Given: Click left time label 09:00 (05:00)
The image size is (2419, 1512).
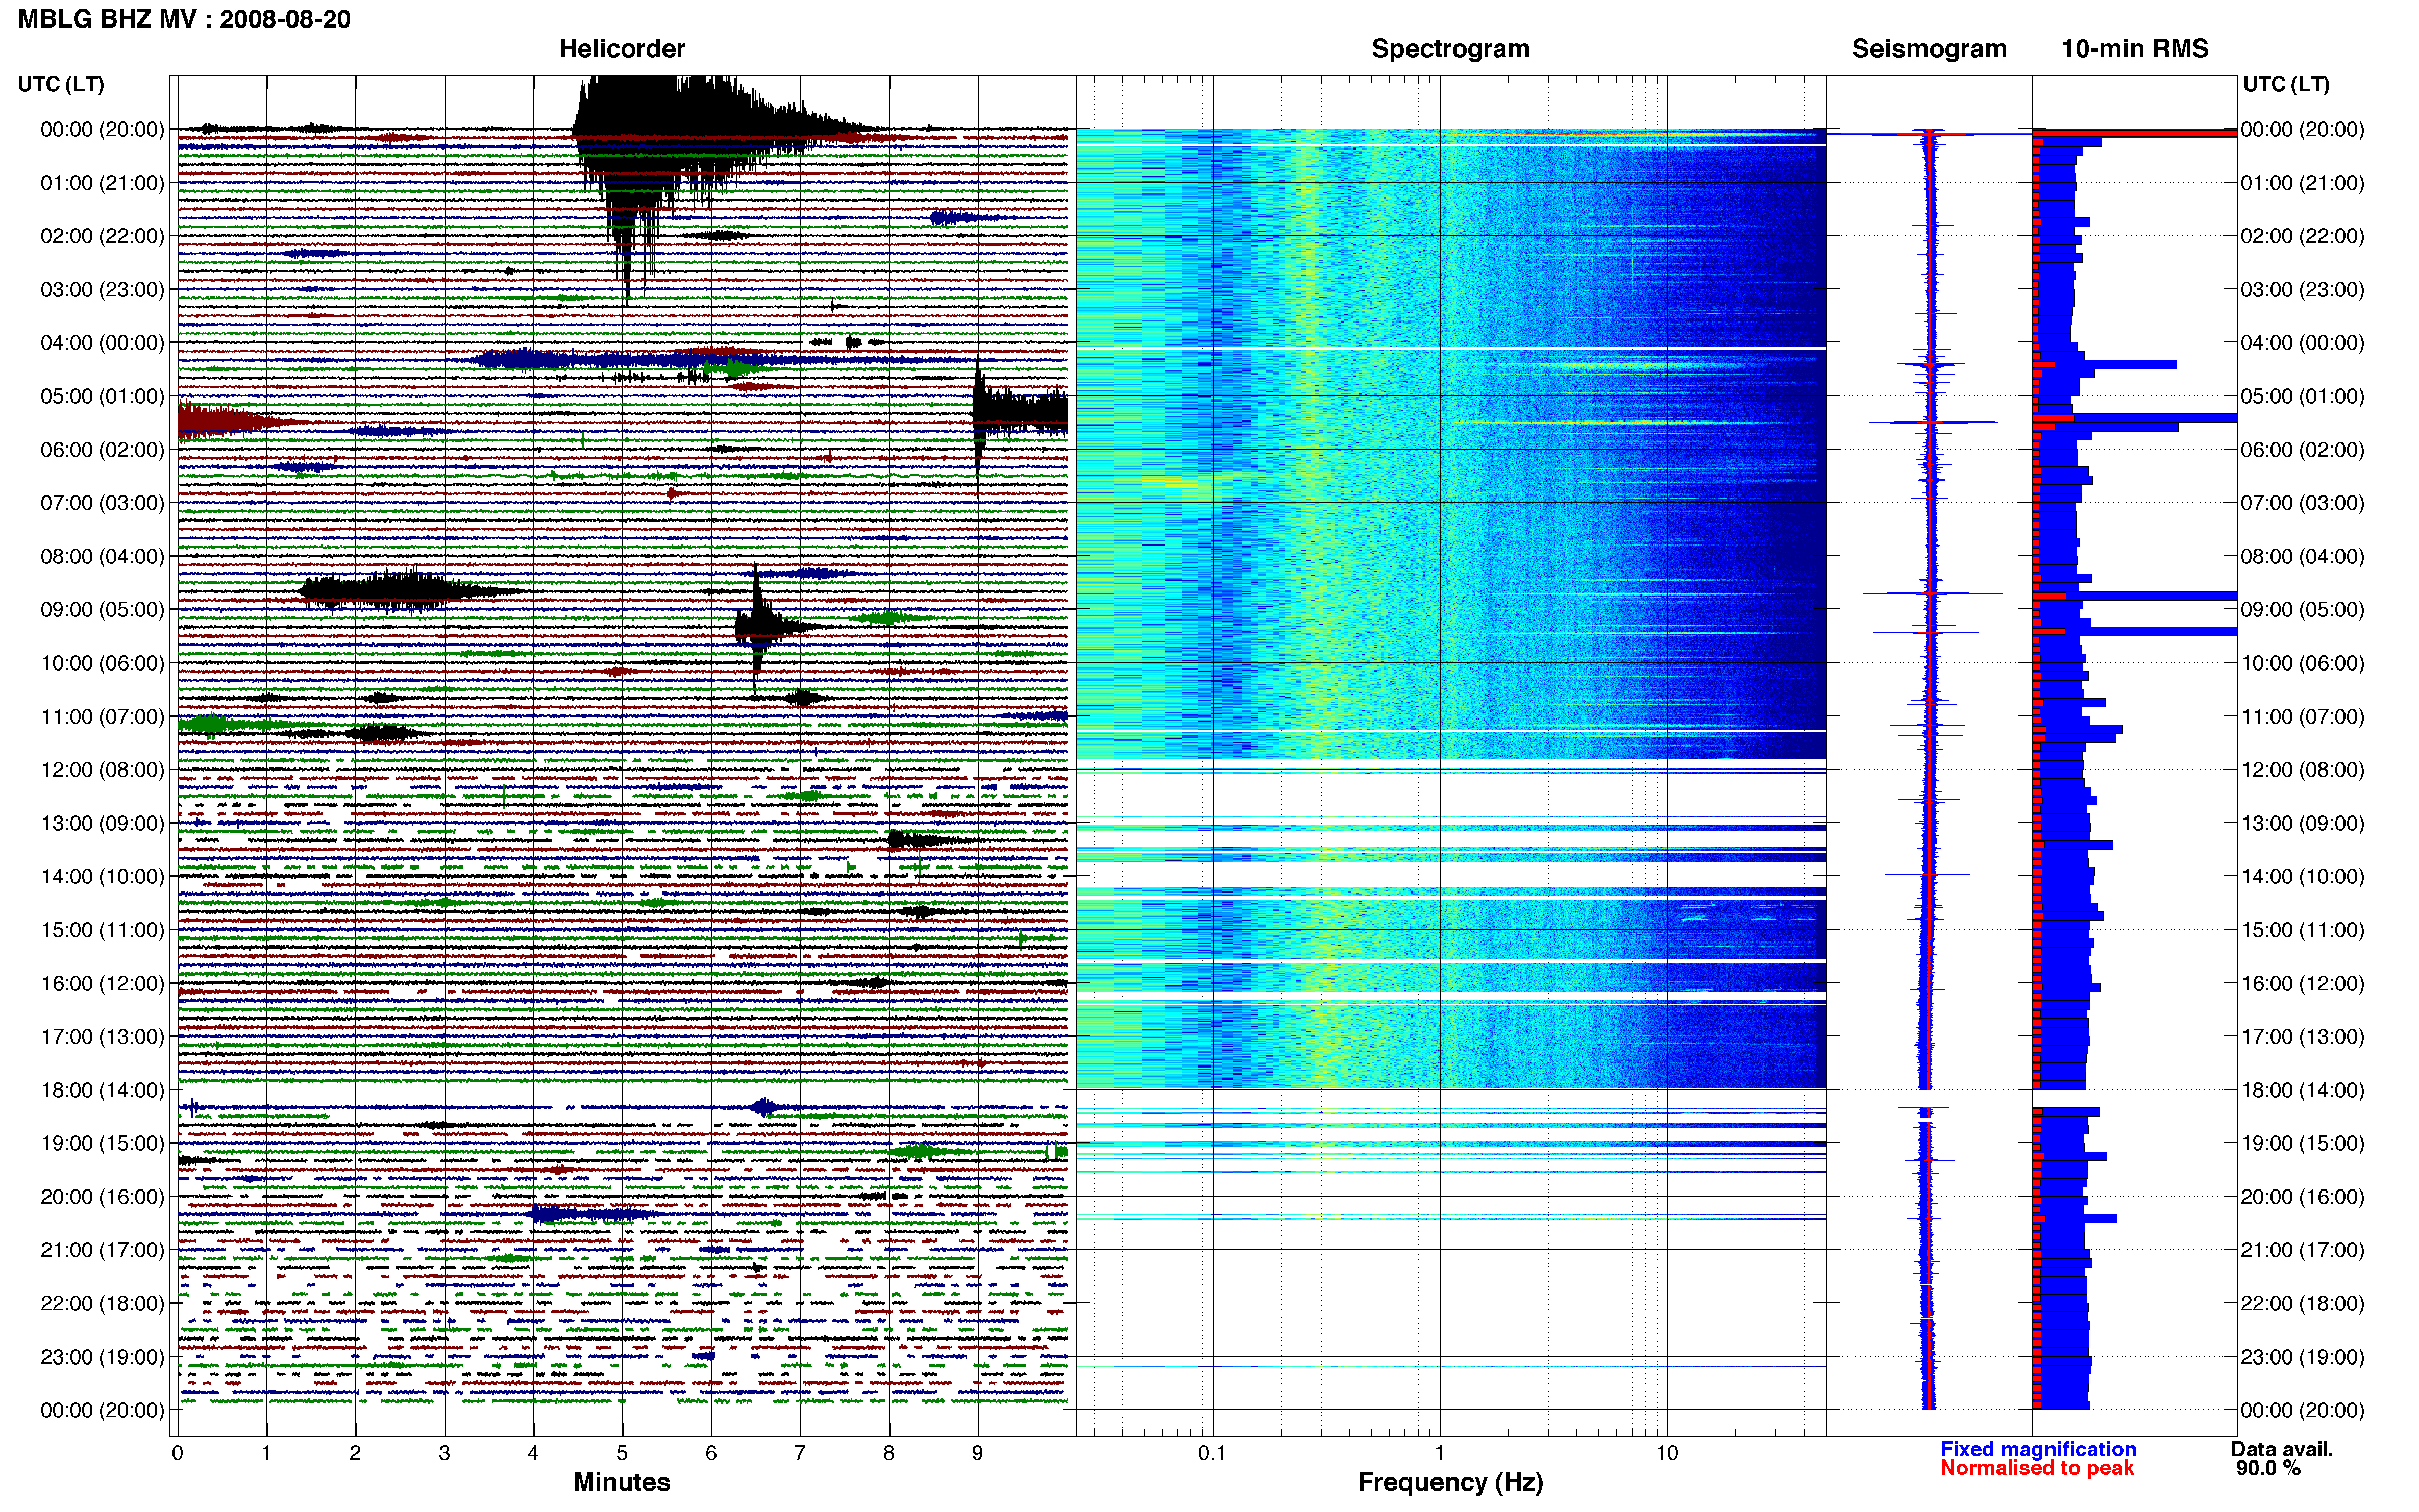Looking at the screenshot, I should (102, 609).
